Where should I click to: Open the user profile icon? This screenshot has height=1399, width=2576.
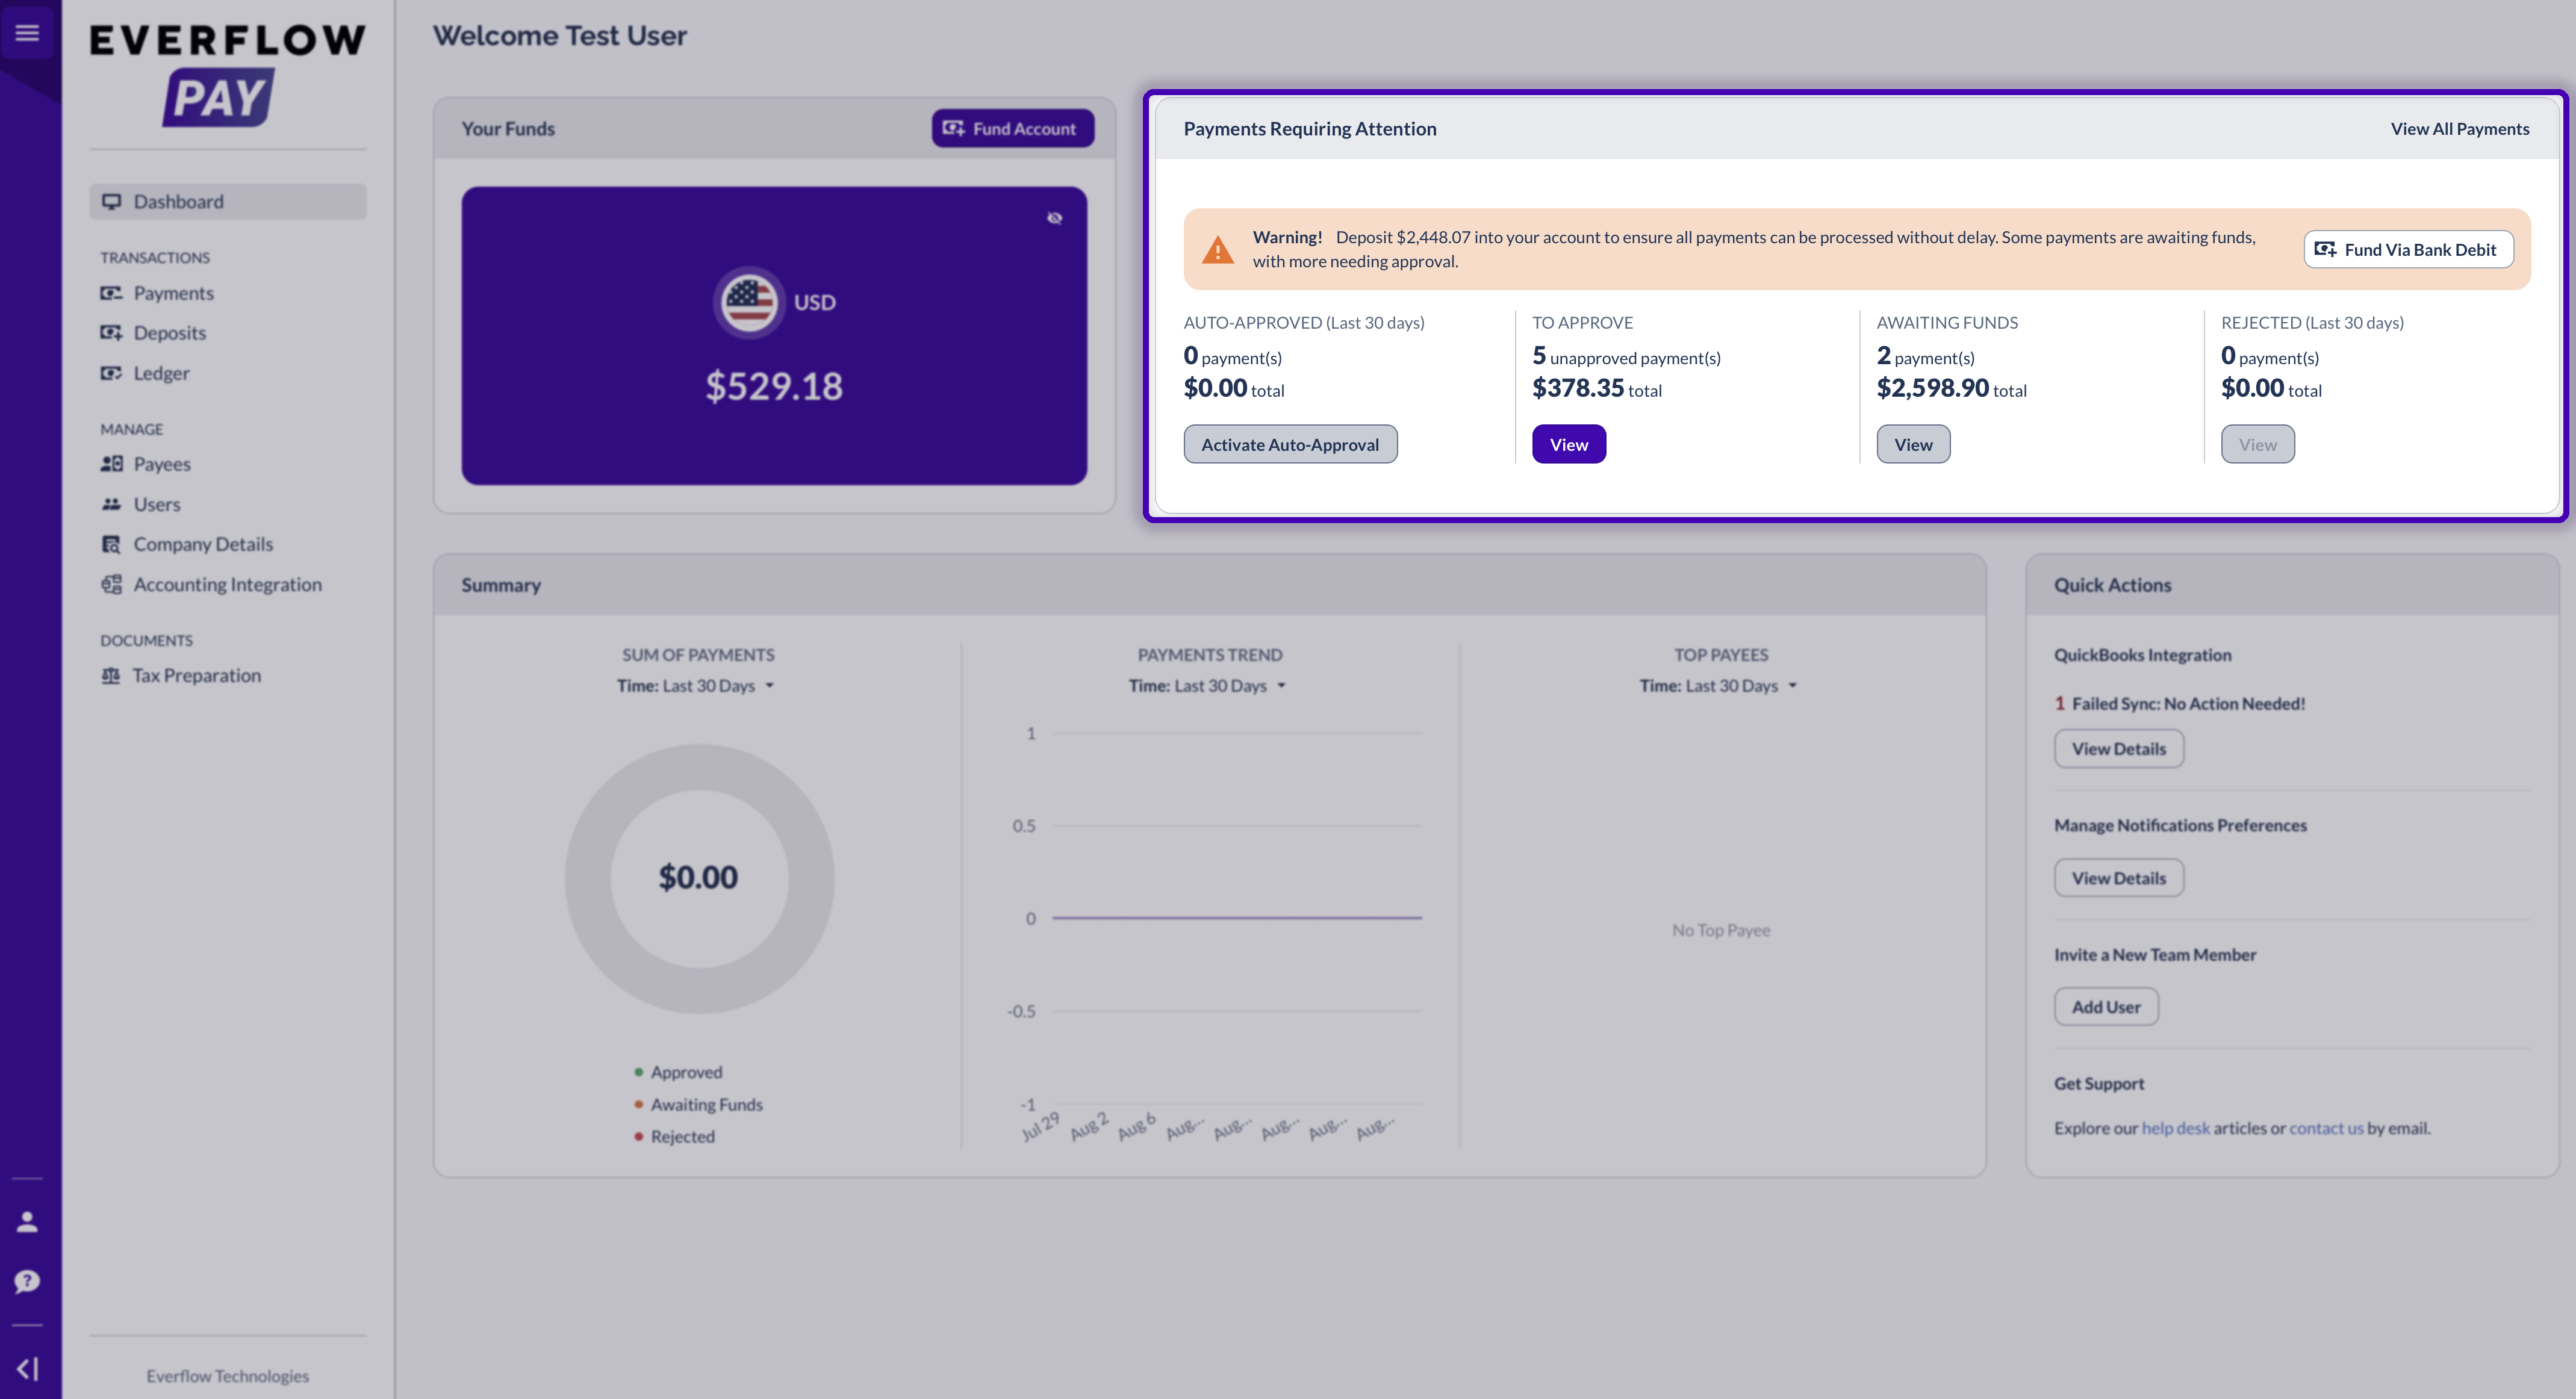point(27,1222)
